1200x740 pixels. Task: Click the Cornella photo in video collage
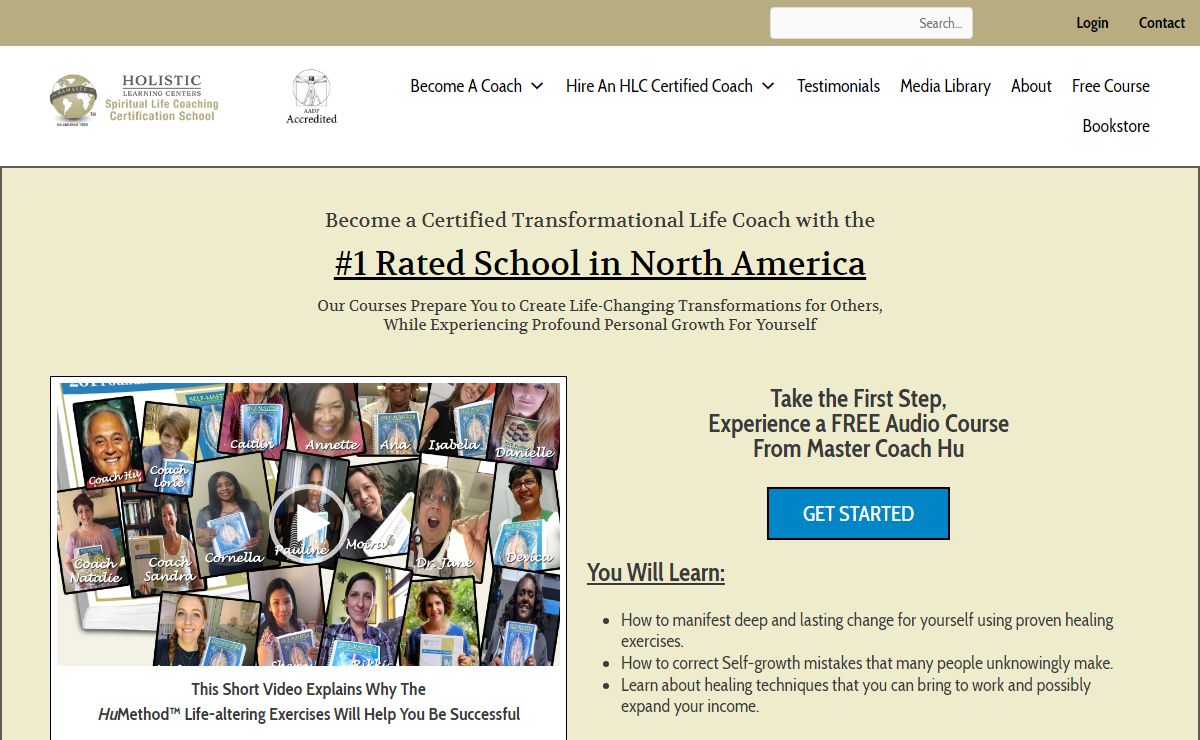[236, 512]
